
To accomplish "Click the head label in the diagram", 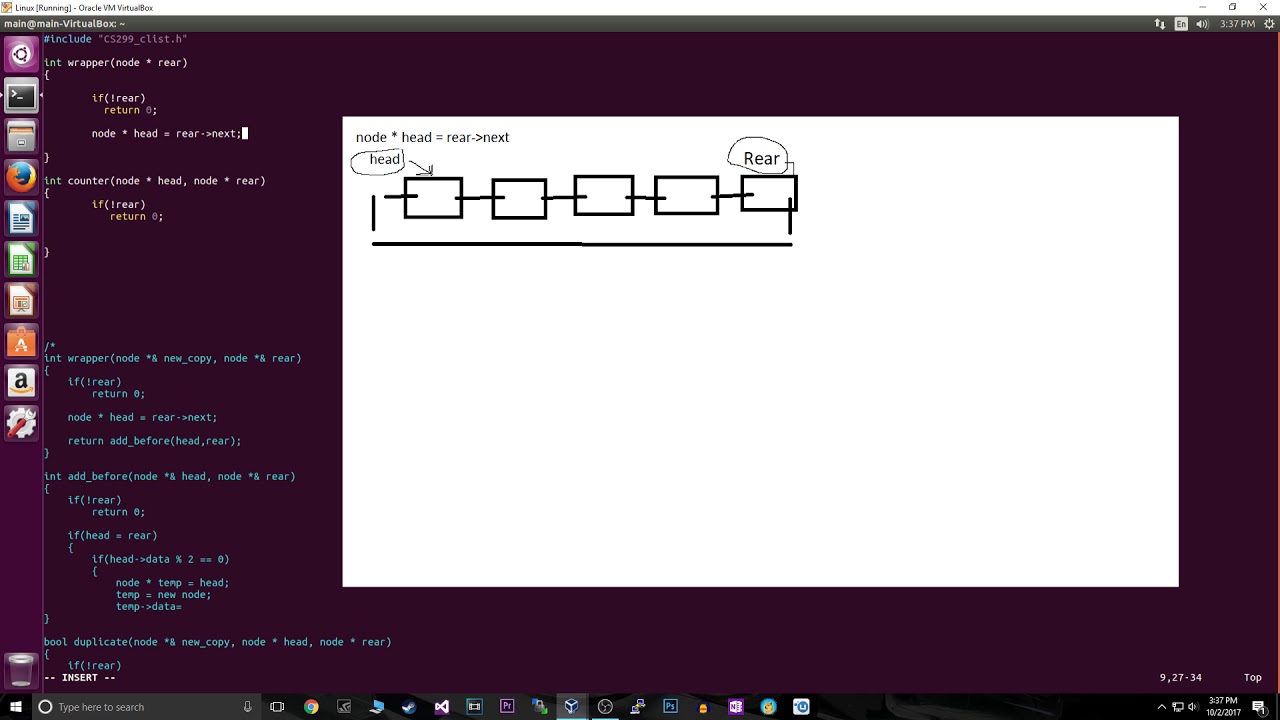I will coord(385,159).
